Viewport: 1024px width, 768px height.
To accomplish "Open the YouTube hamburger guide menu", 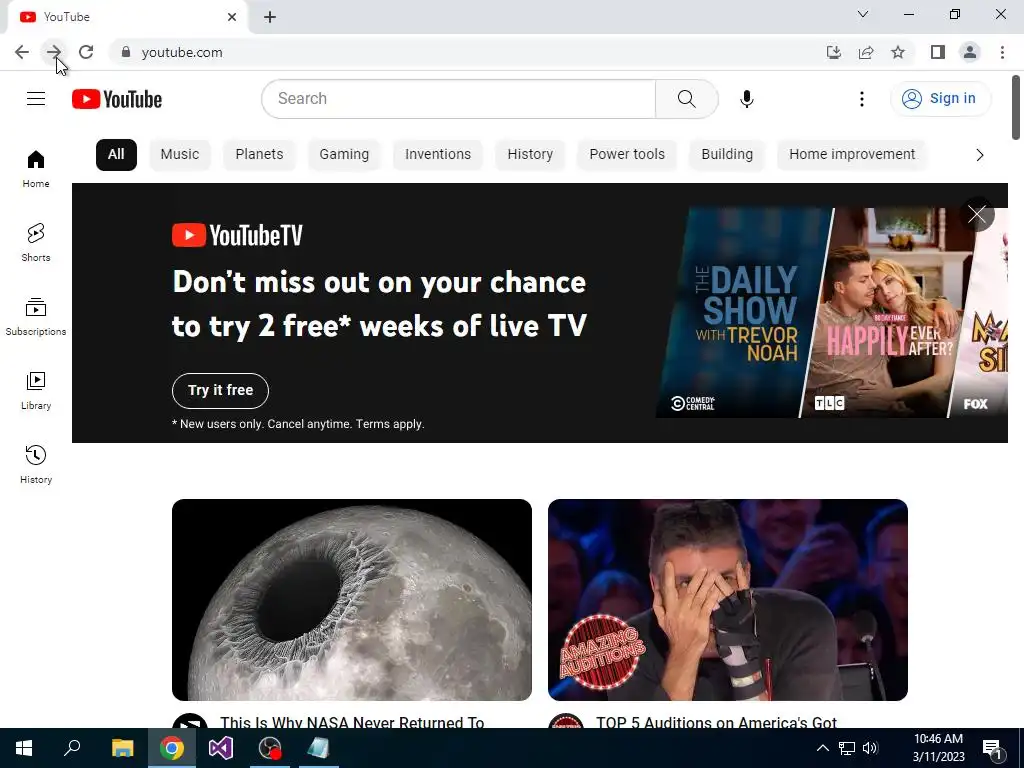I will click(x=36, y=99).
